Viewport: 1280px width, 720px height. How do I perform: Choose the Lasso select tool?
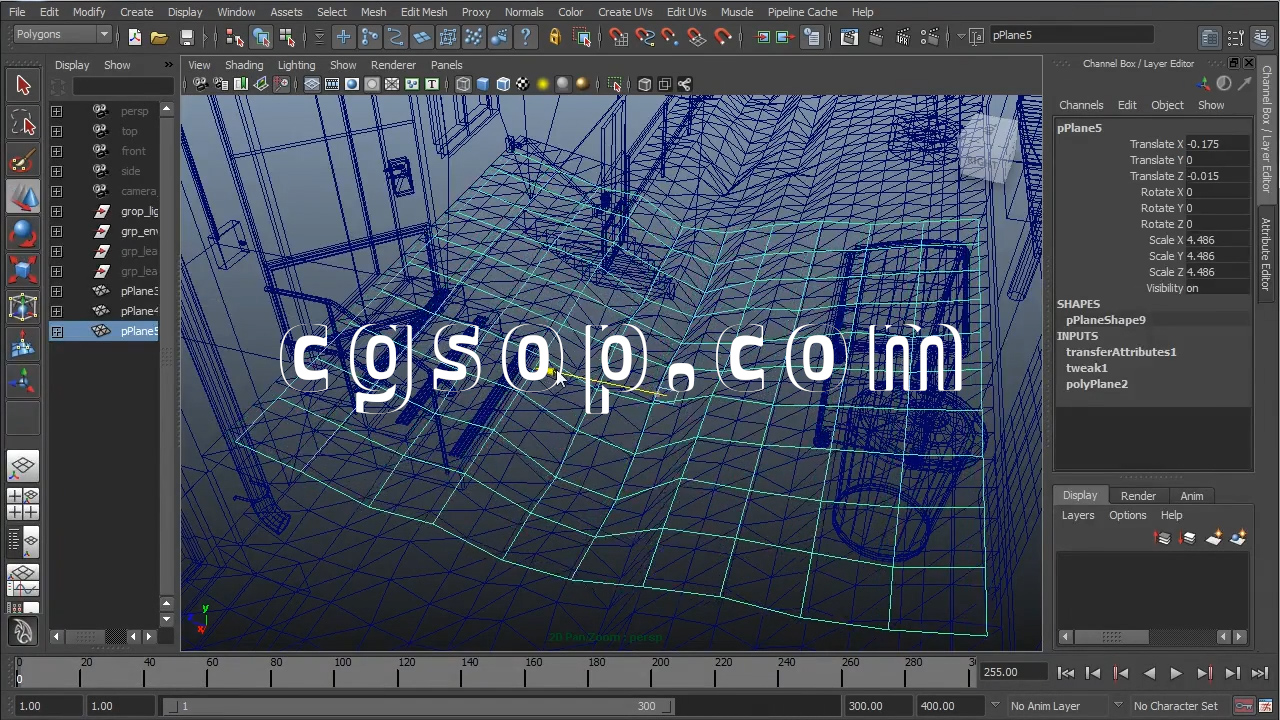pyautogui.click(x=23, y=124)
